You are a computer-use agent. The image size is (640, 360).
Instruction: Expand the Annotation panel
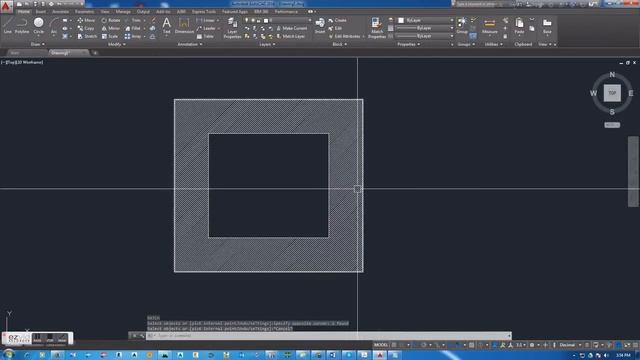189,44
